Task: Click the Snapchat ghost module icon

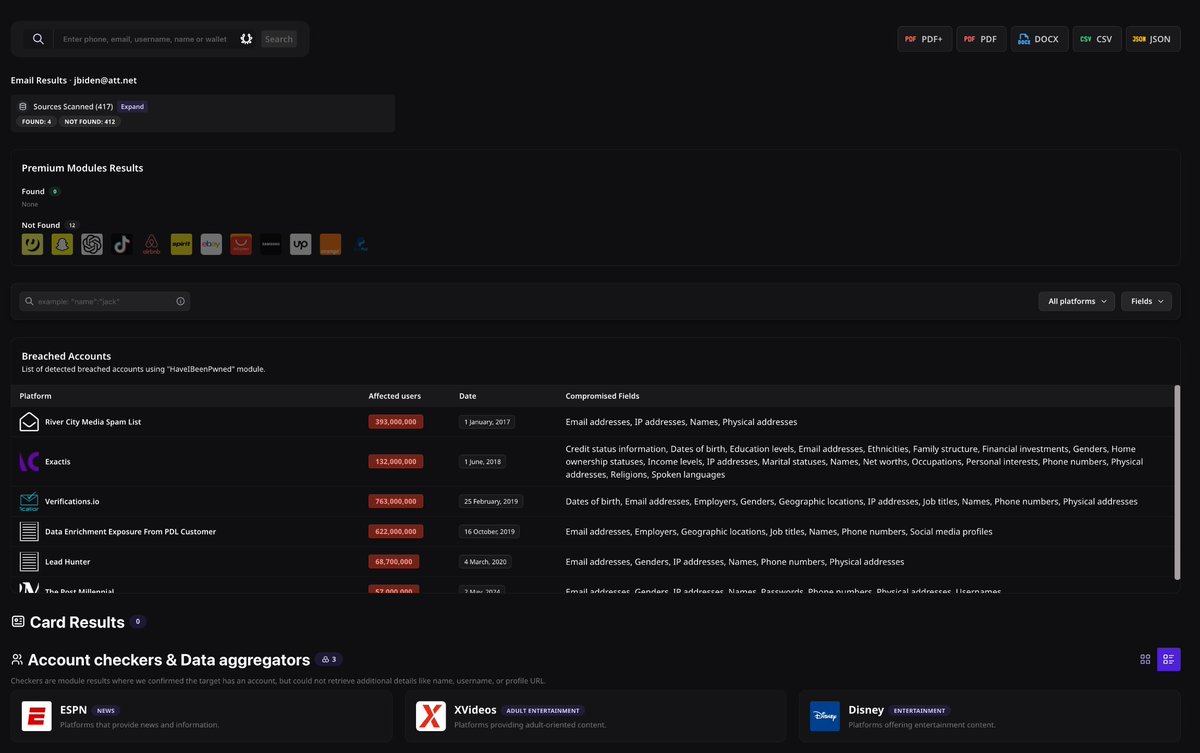Action: pyautogui.click(x=62, y=244)
